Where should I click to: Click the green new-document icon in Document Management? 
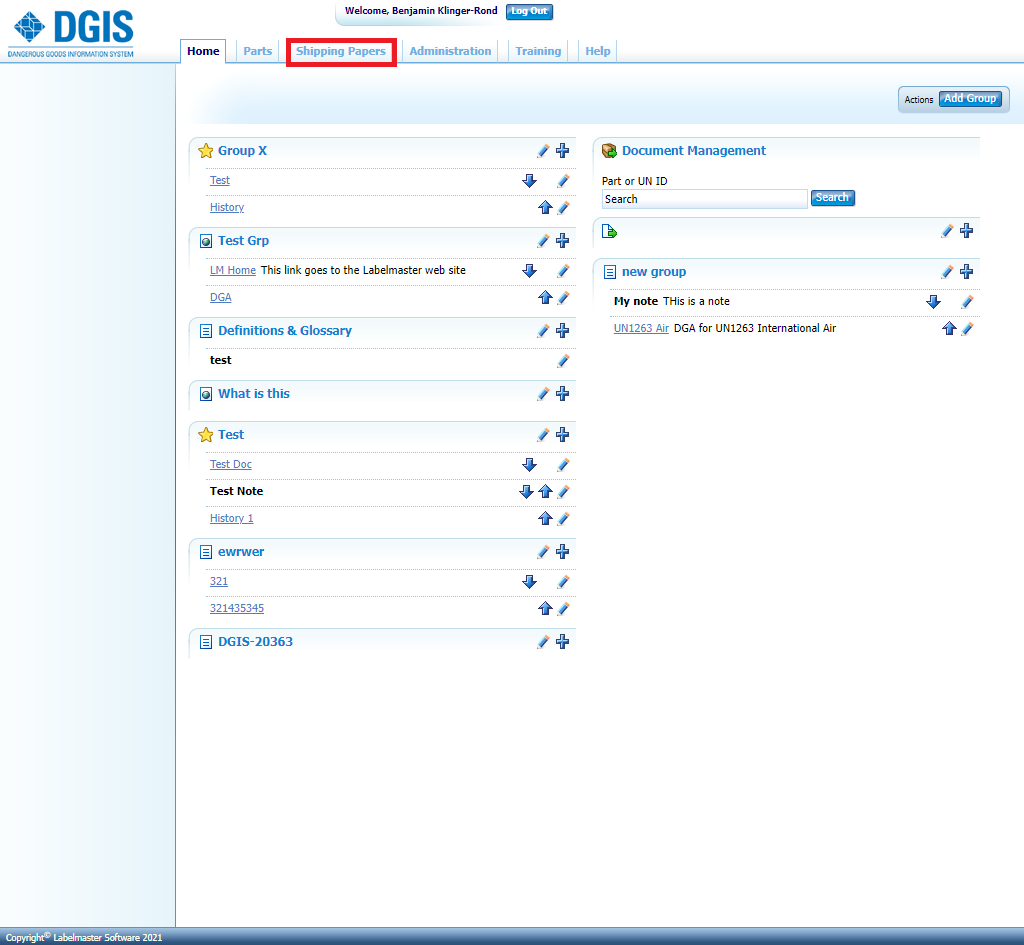610,231
